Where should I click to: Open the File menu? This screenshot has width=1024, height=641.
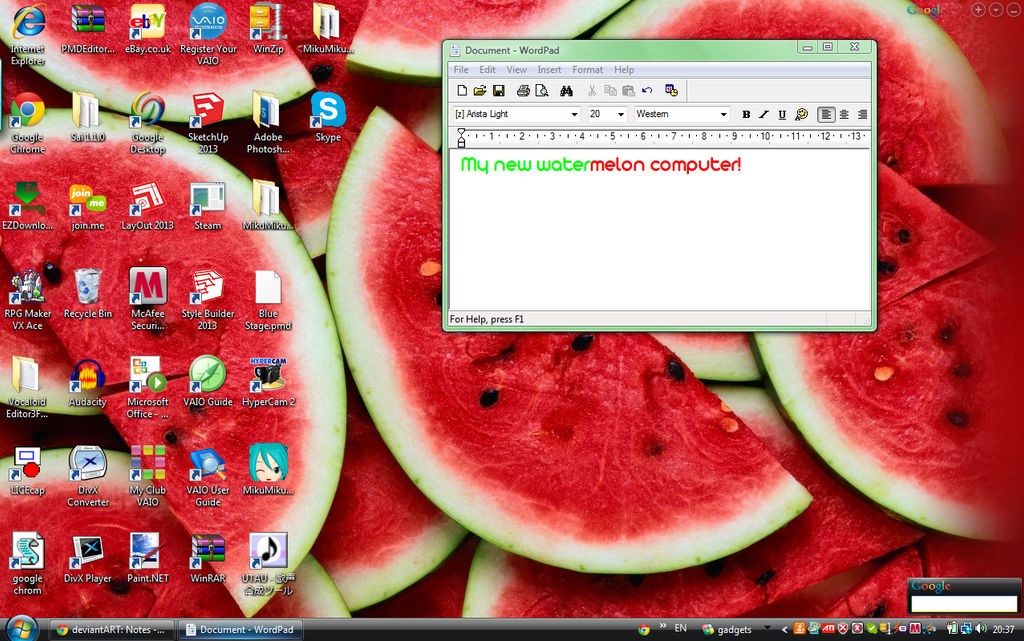pos(460,70)
